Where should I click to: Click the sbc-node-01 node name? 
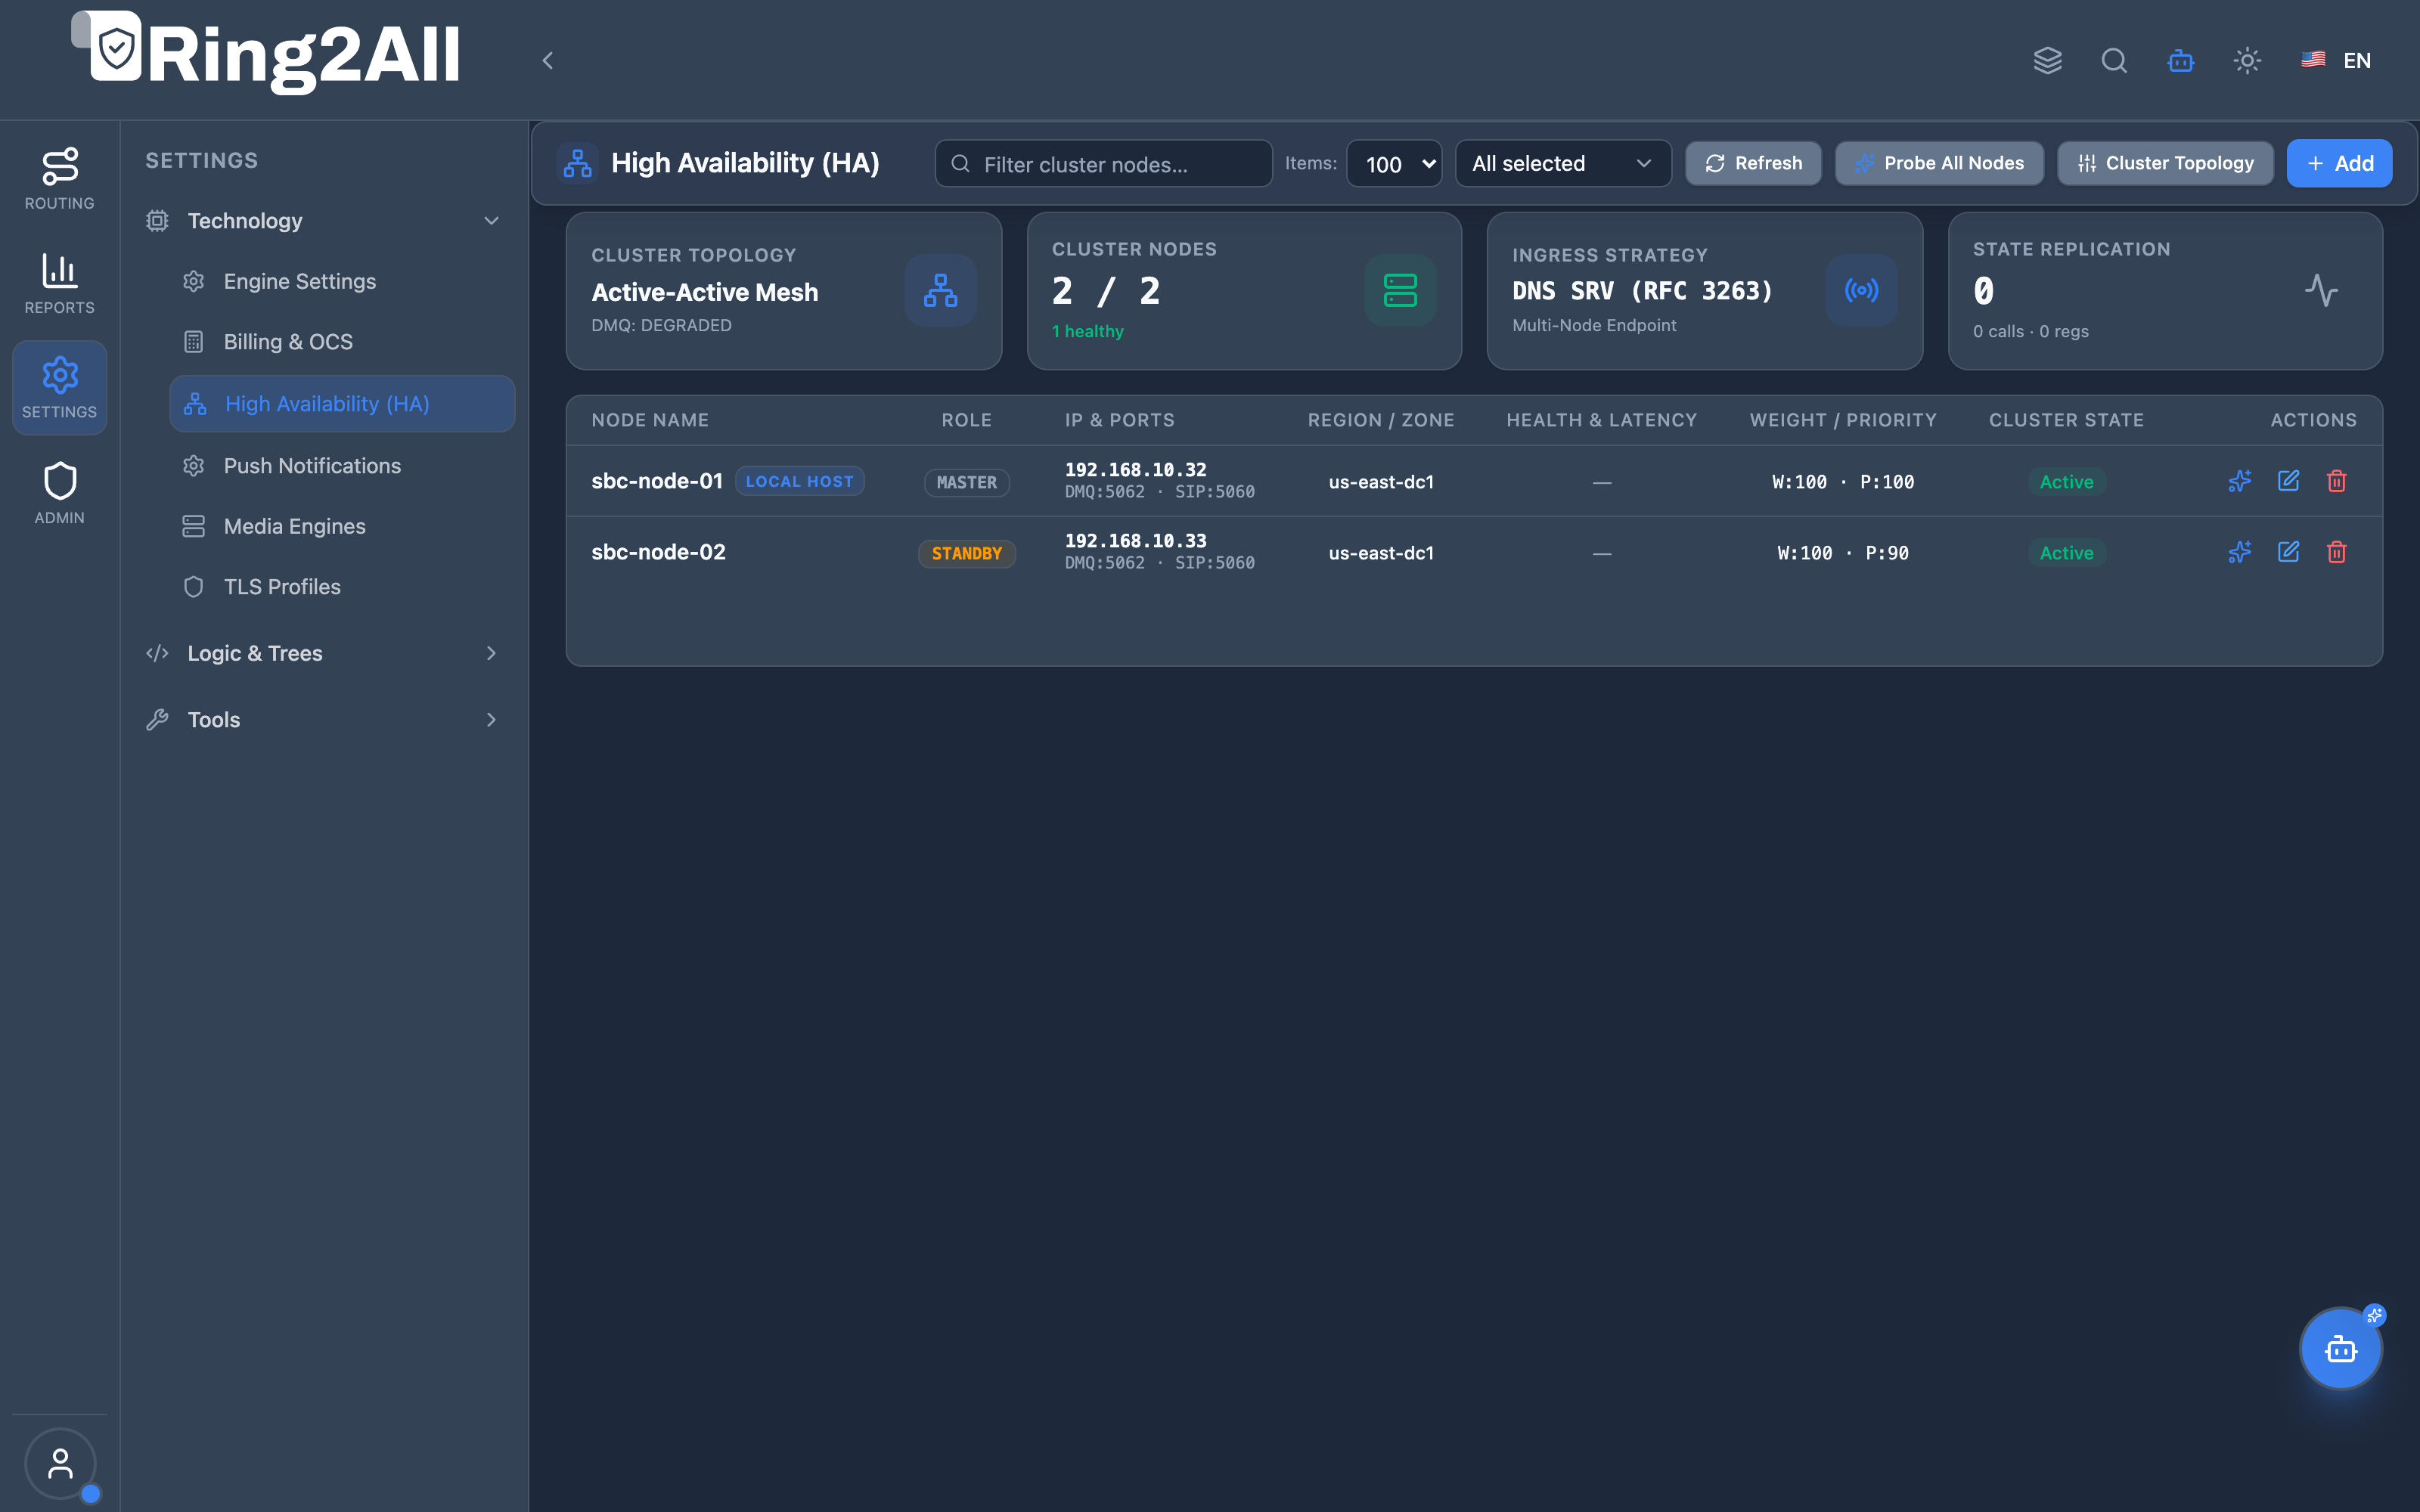click(656, 481)
